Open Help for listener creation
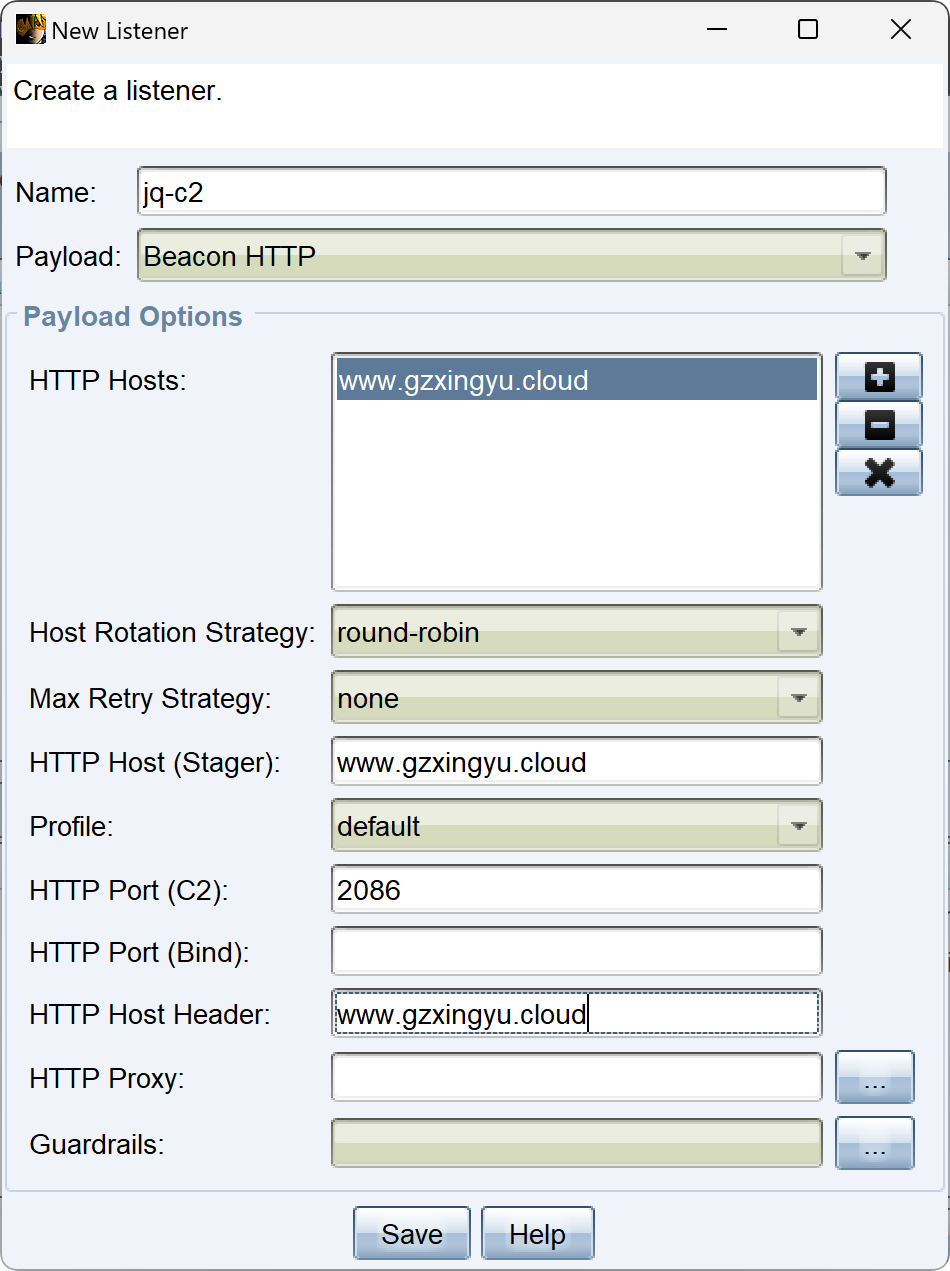Screen dimensions: 950x1271 [x=538, y=1233]
